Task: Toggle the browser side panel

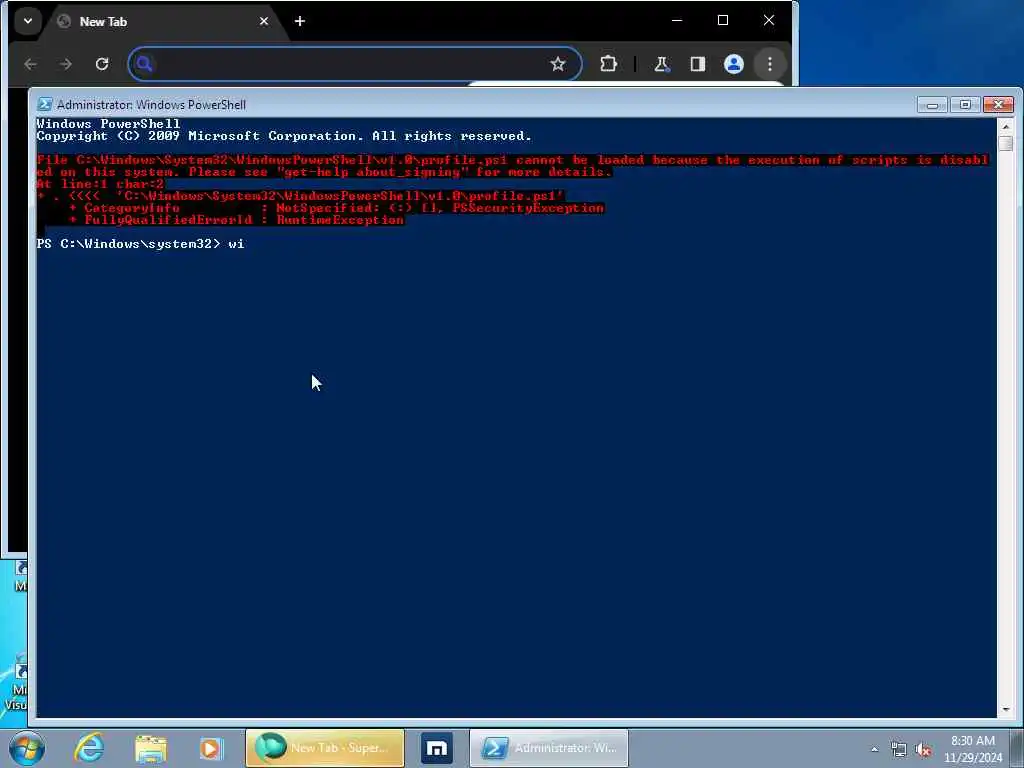Action: (697, 64)
